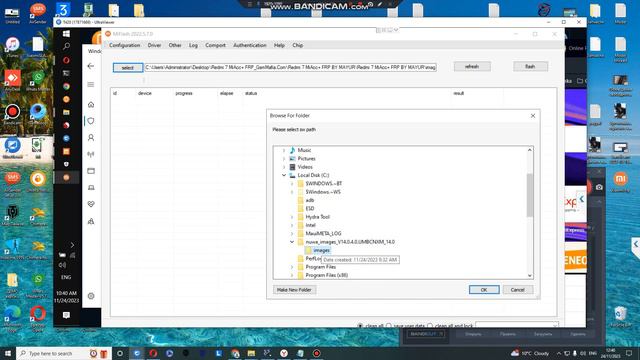Screen dimensions: 640x360
Task: Open Device performance & health heart icon
Action: pyautogui.click(x=91, y=204)
